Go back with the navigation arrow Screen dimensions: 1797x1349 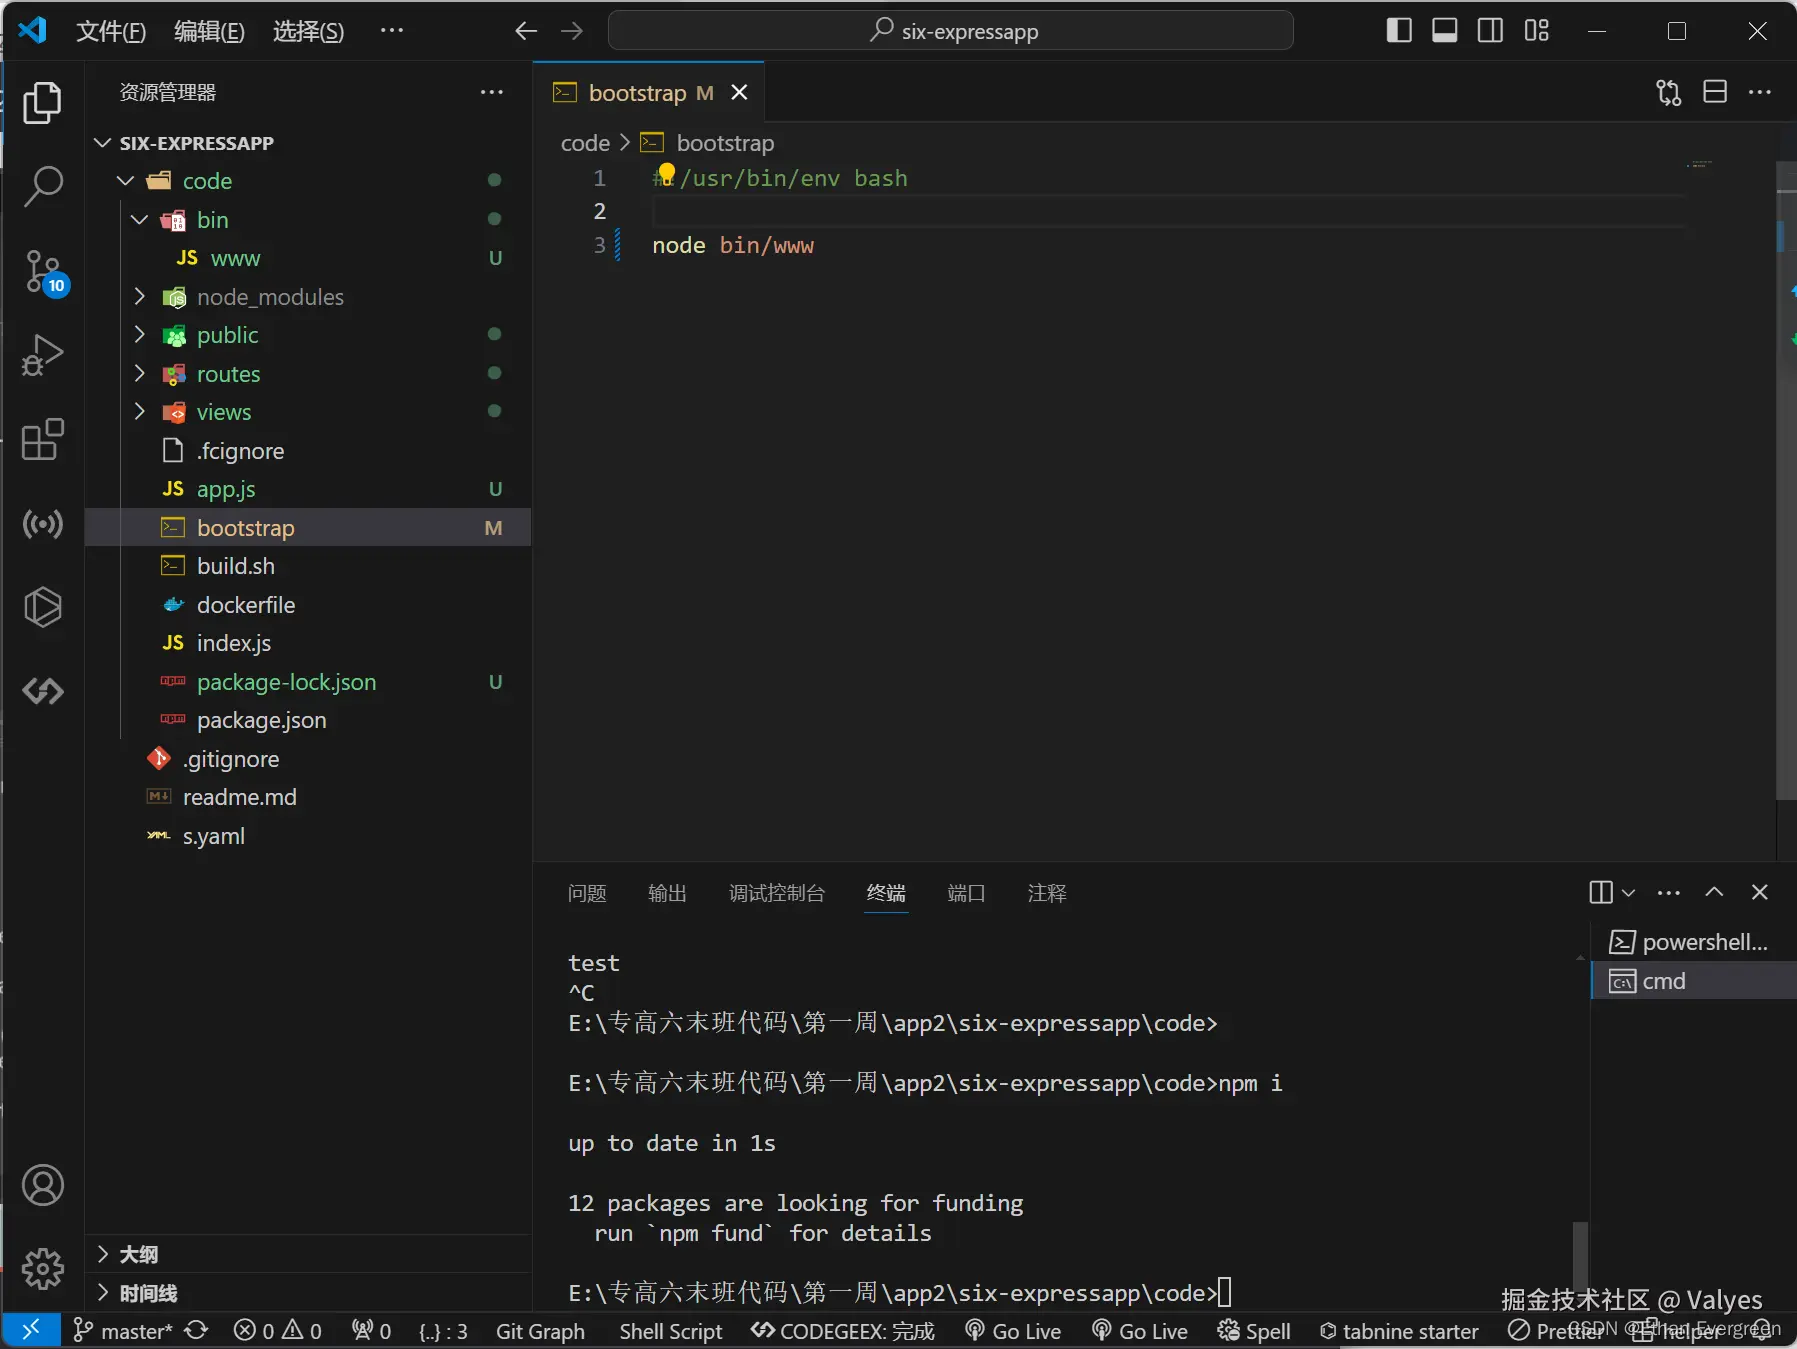pyautogui.click(x=526, y=31)
